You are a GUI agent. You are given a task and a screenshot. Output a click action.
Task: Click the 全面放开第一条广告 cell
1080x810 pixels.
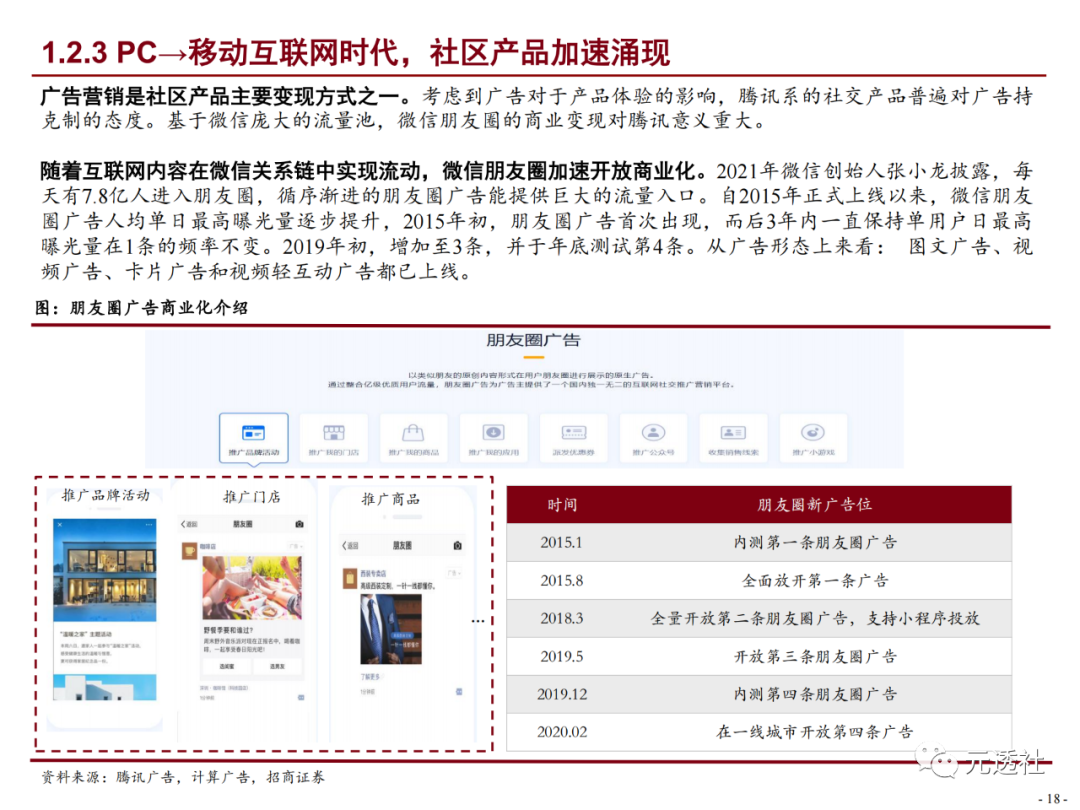[x=815, y=581]
